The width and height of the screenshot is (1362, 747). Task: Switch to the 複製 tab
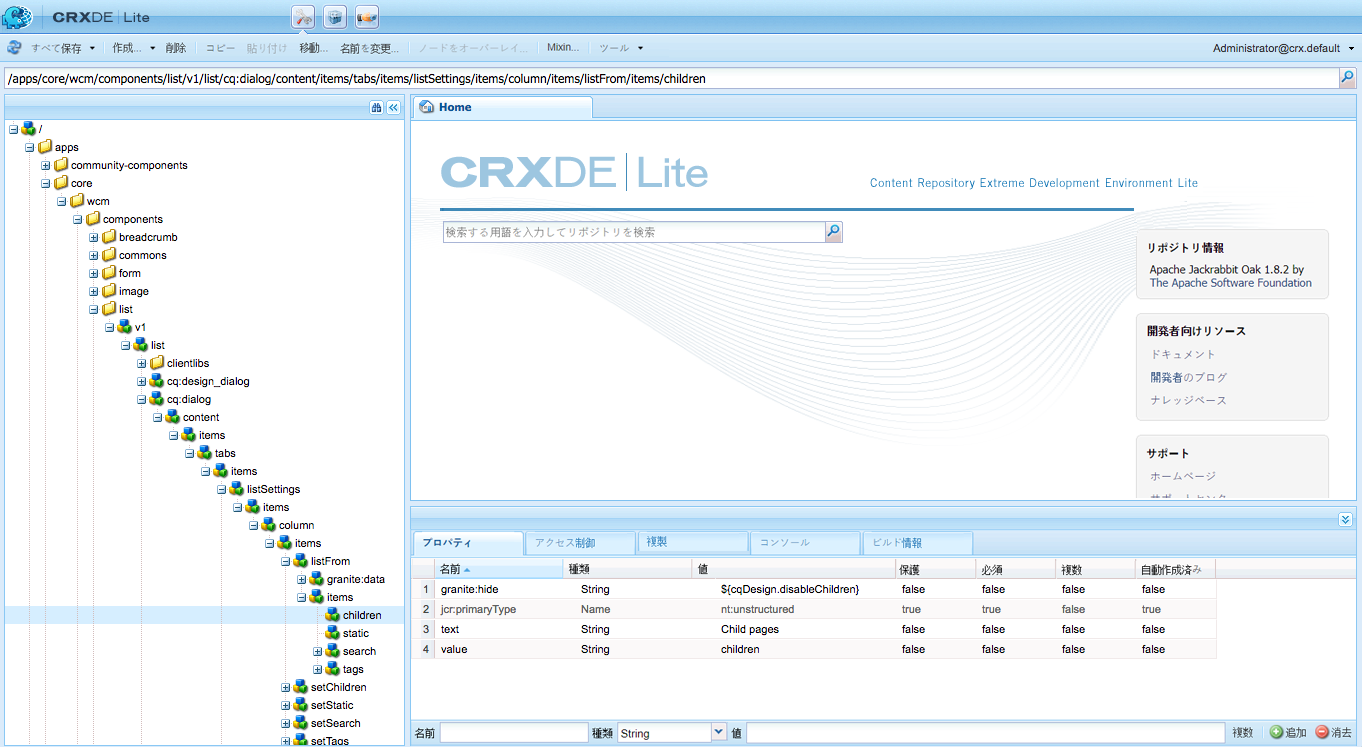tap(693, 543)
